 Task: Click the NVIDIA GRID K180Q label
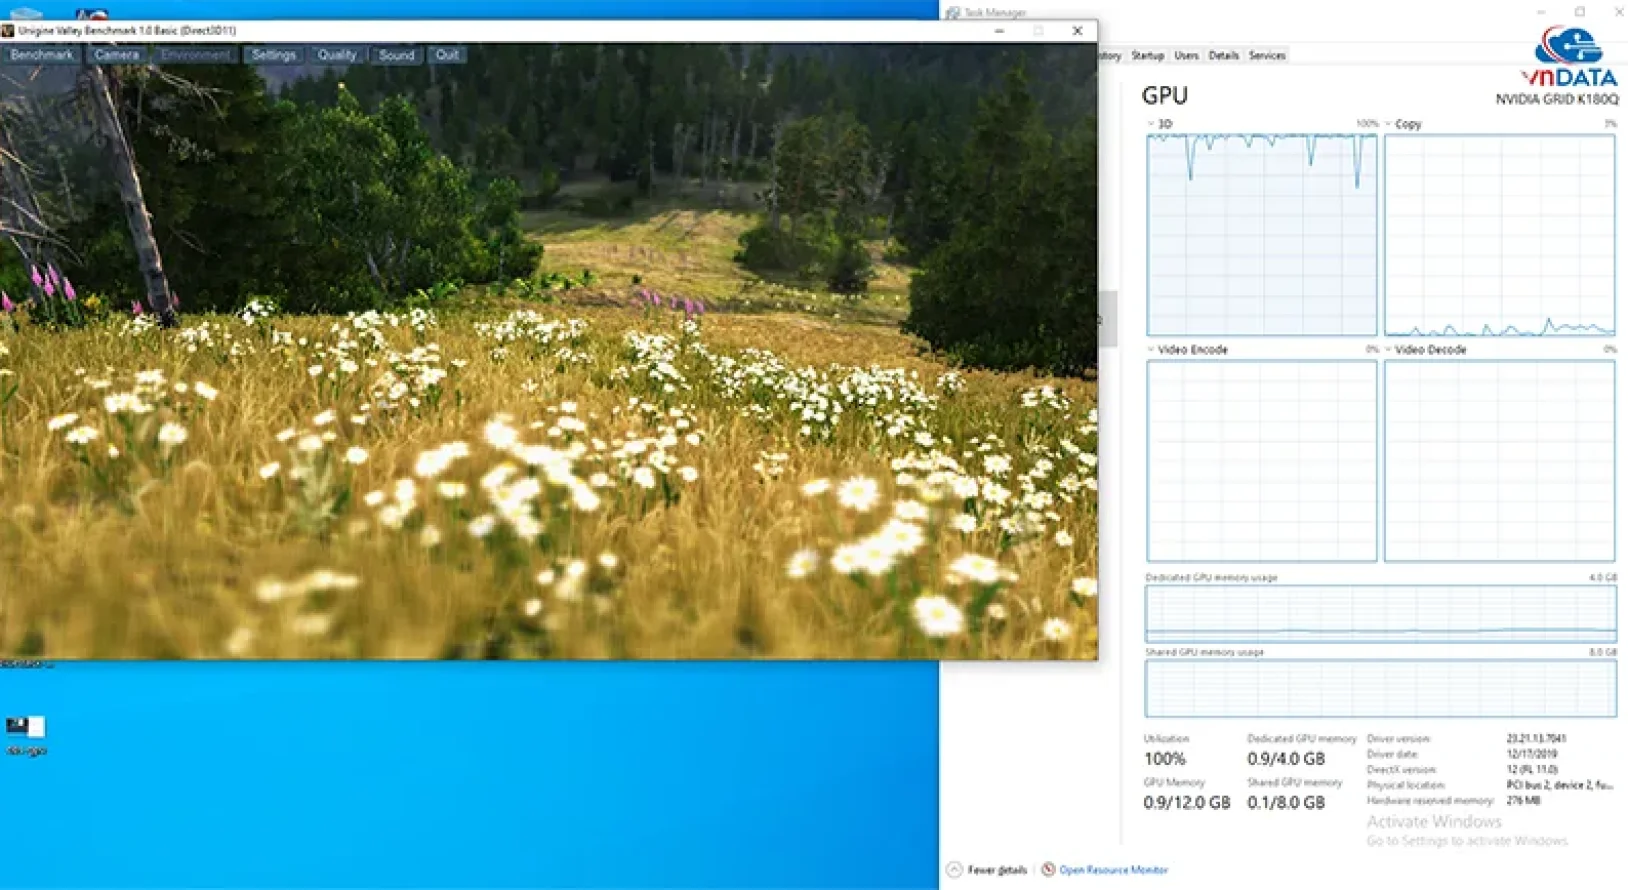pos(1556,99)
